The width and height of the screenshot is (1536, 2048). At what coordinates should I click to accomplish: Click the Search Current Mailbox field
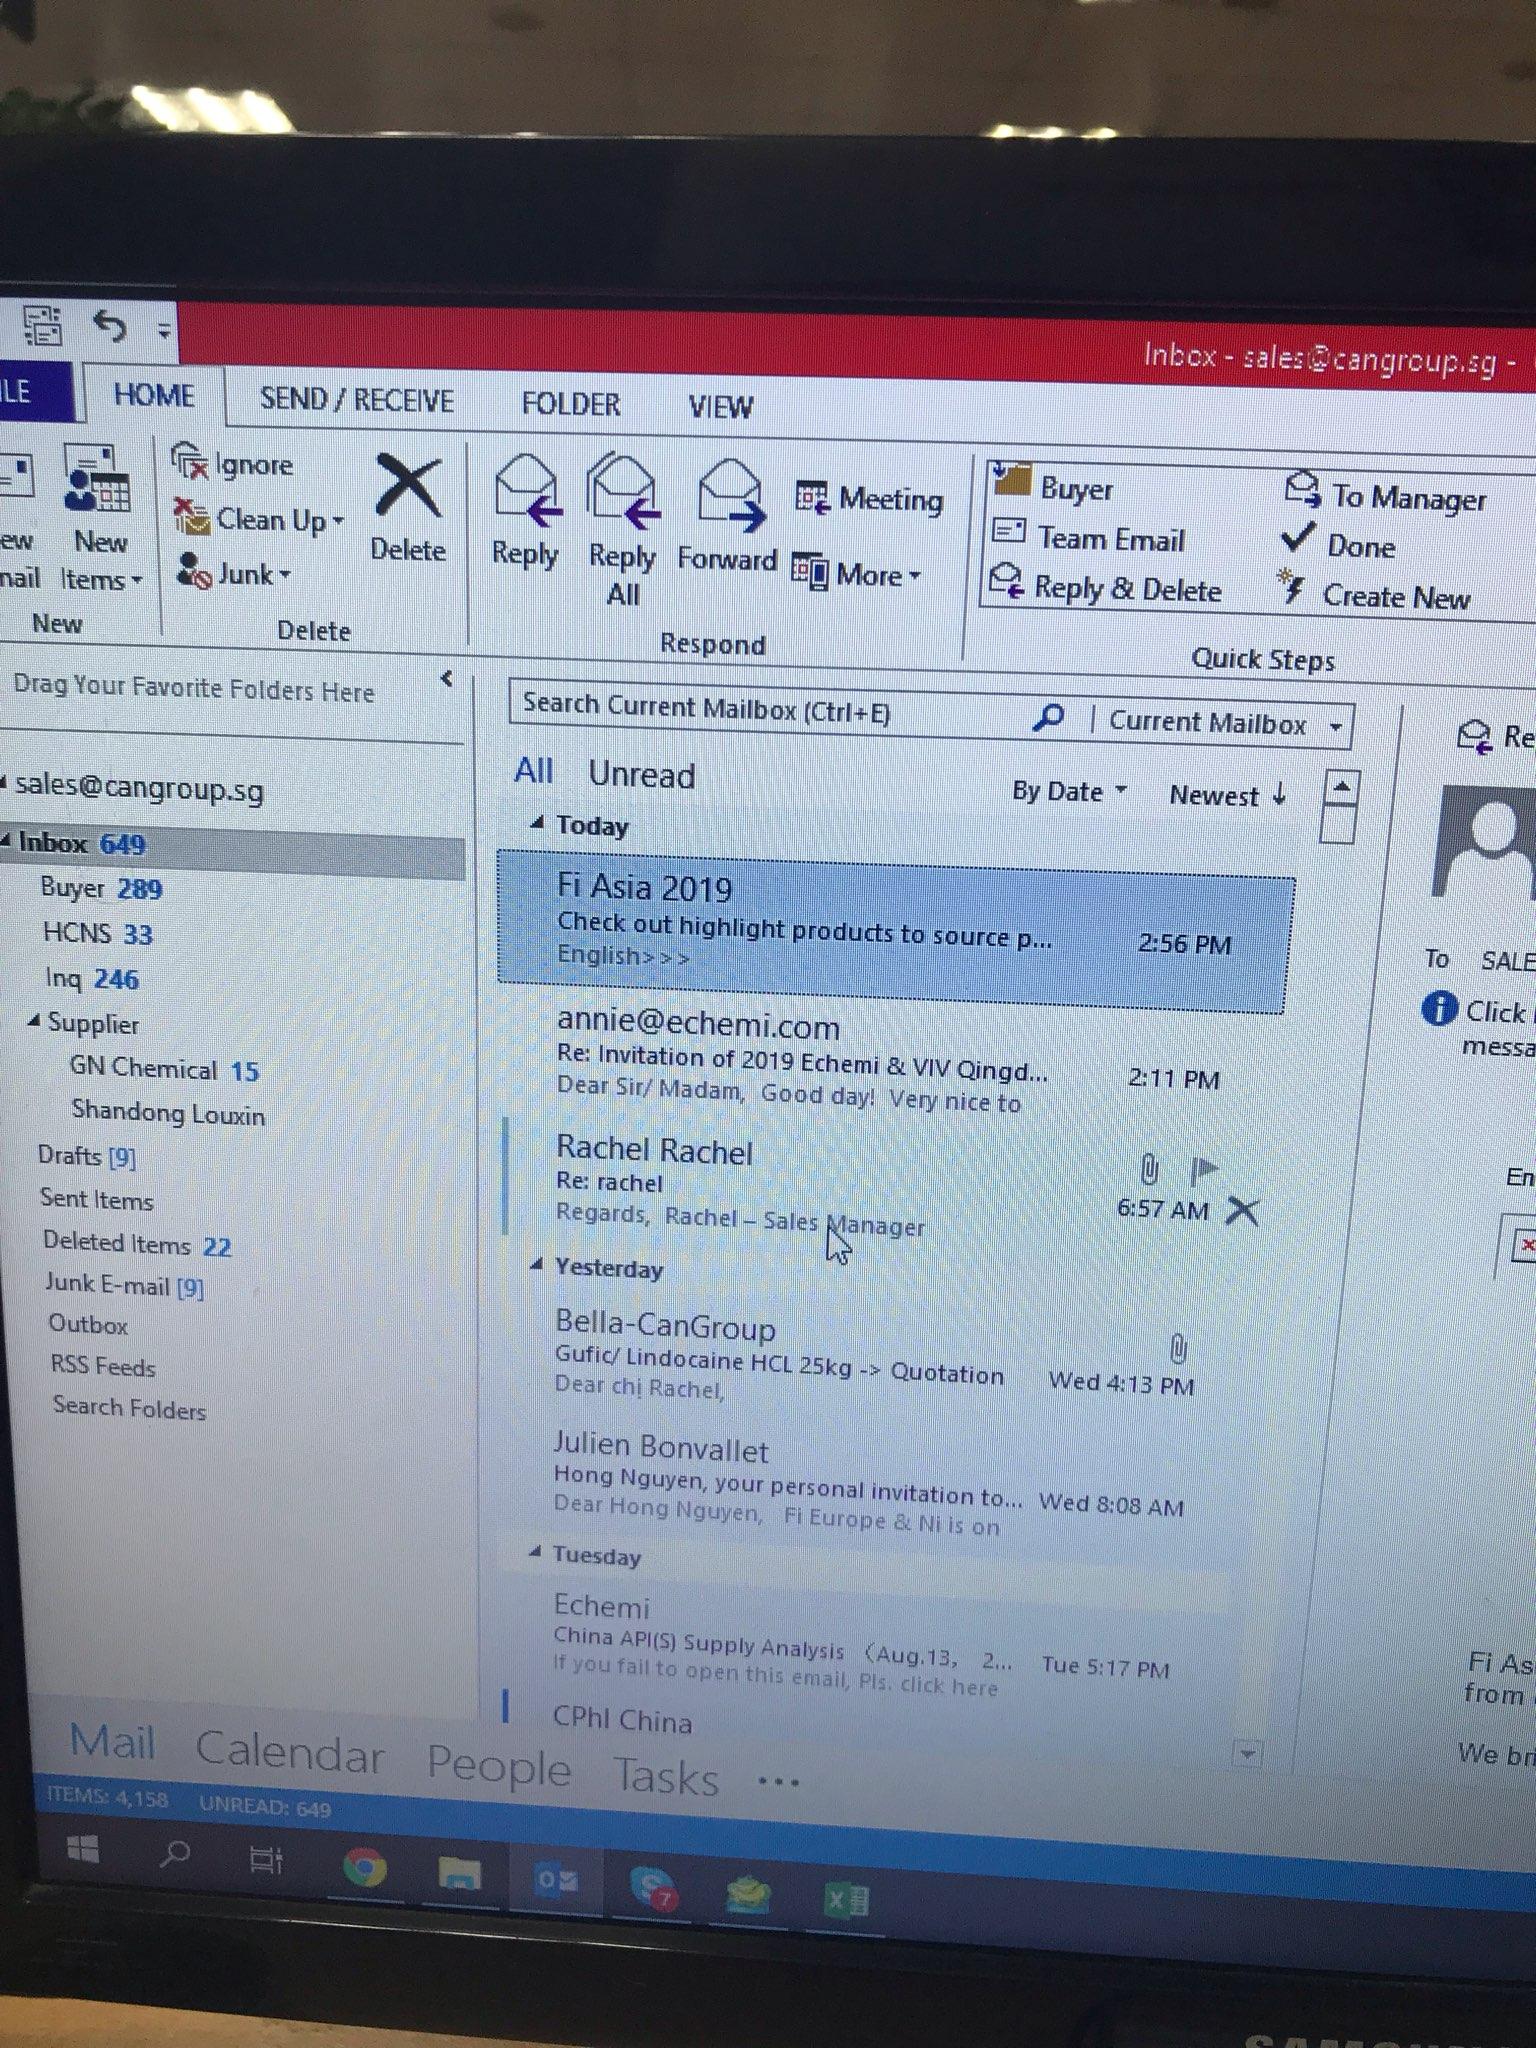click(x=770, y=708)
